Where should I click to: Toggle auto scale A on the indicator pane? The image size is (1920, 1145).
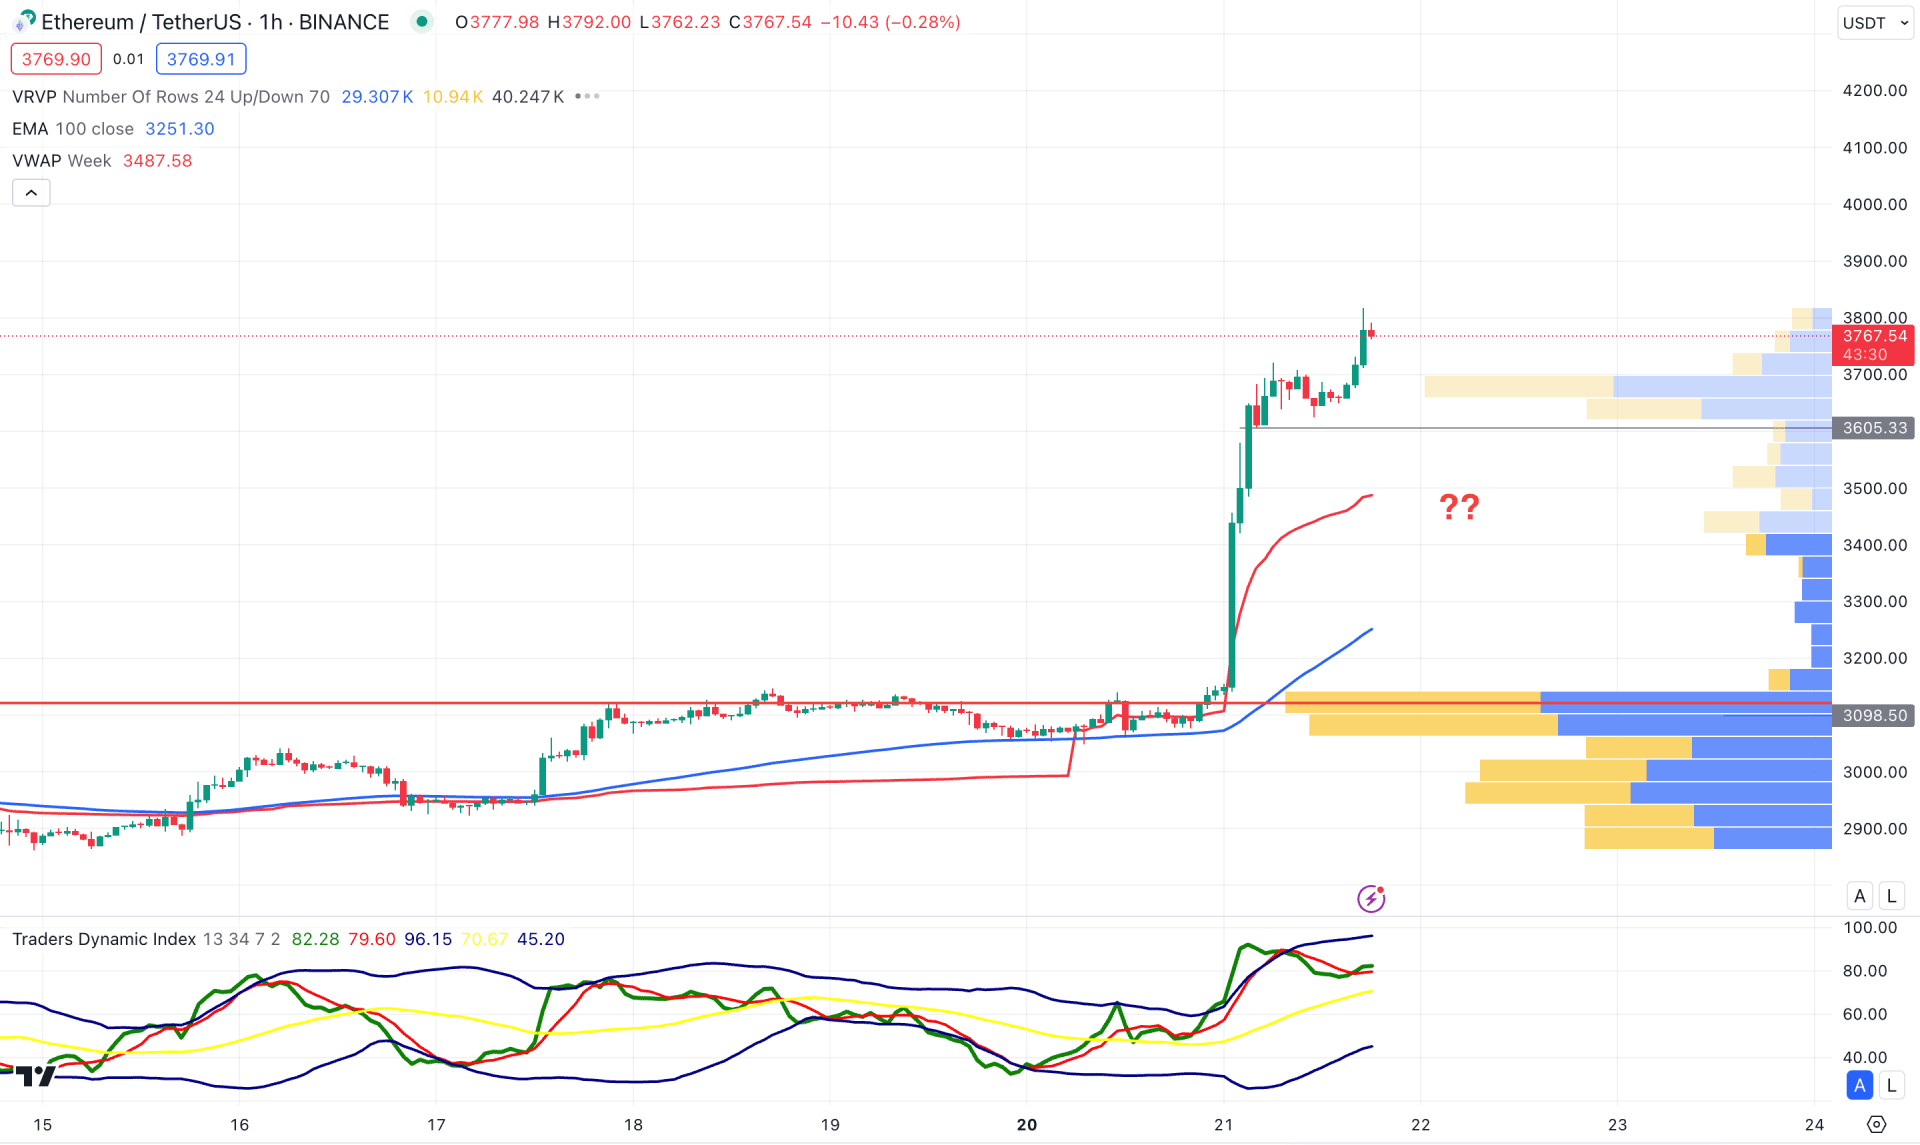(x=1860, y=1085)
